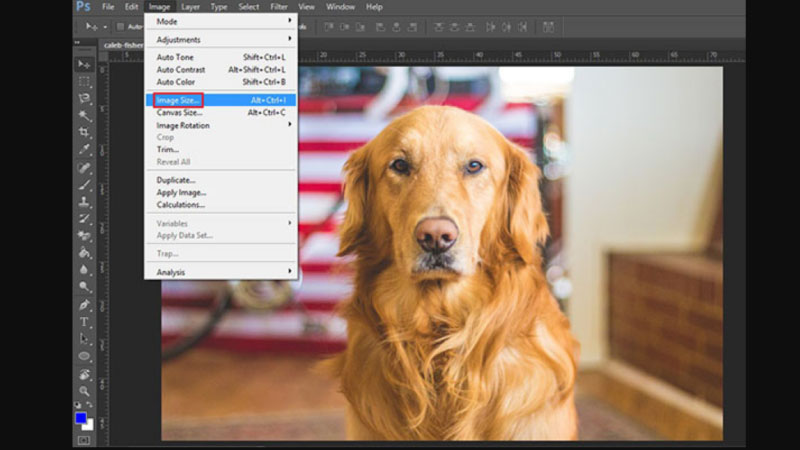Click Distribute Top Edges icon
800x450 pixels.
(439, 27)
